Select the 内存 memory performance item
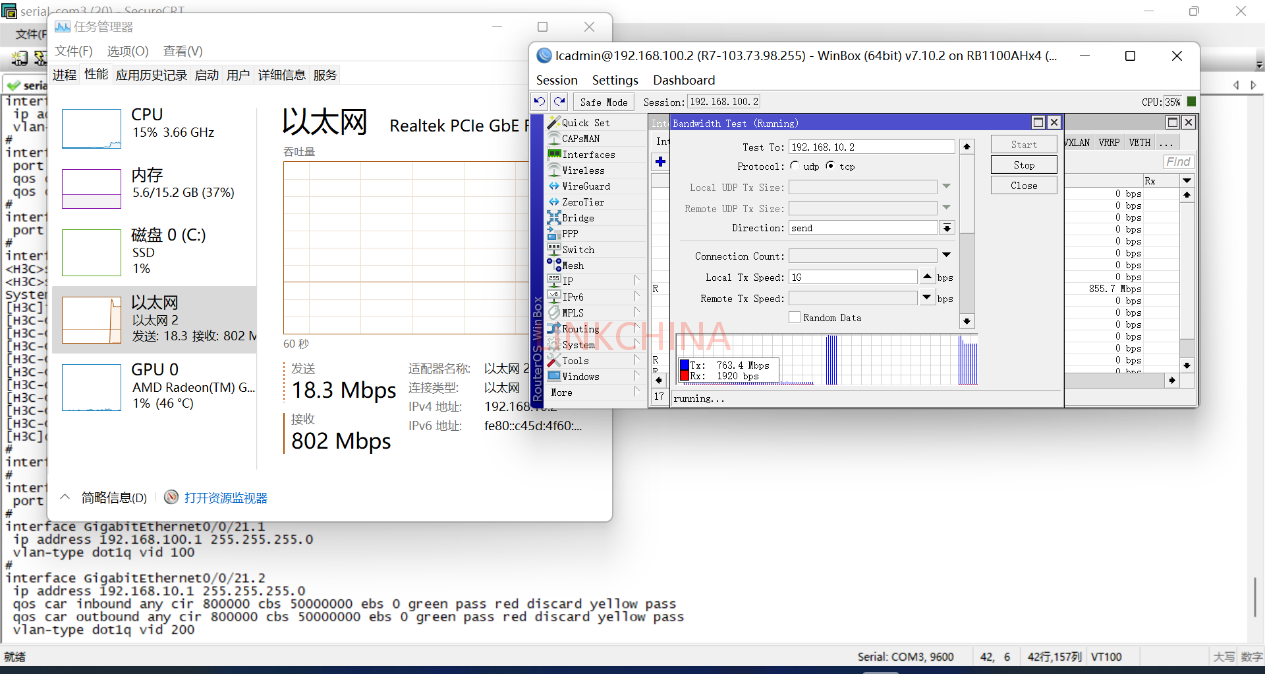Image resolution: width=1265 pixels, height=674 pixels. pos(153,188)
